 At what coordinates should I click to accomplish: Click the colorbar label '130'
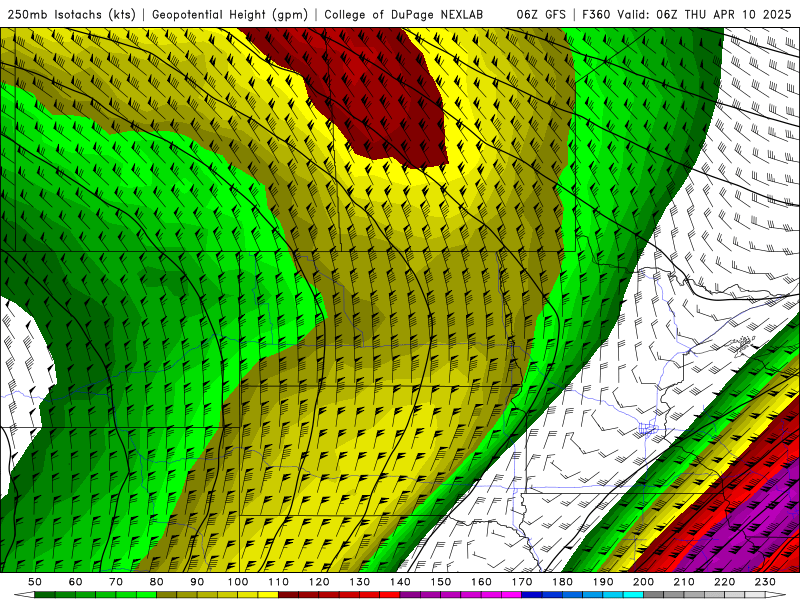click(360, 582)
